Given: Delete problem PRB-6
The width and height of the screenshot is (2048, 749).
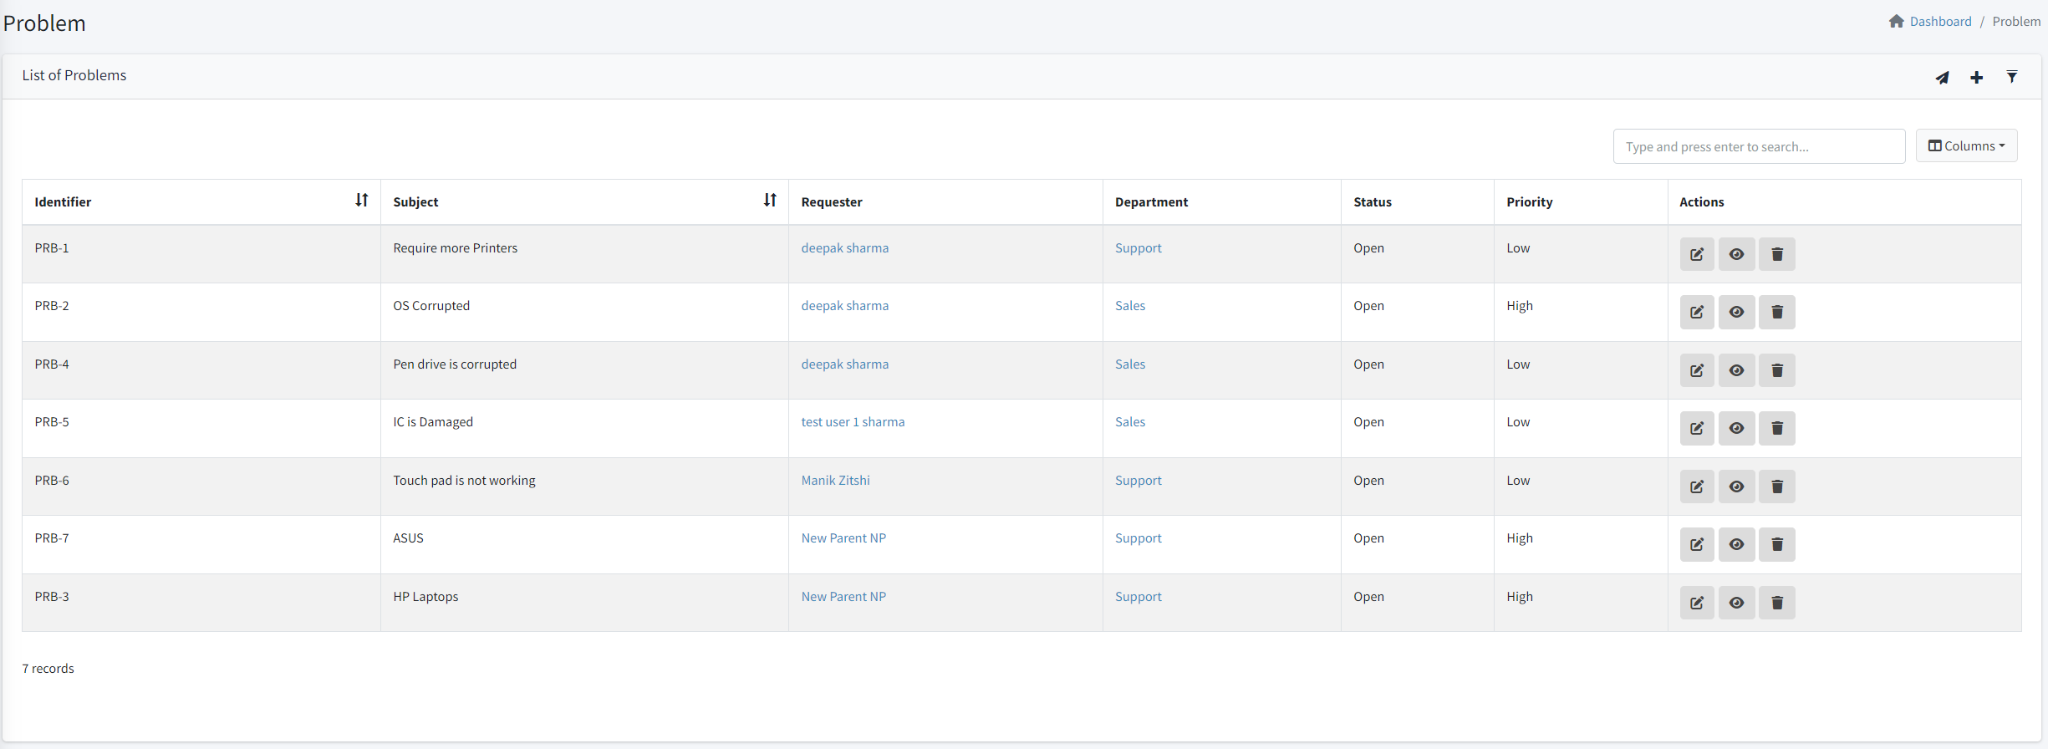Looking at the screenshot, I should pyautogui.click(x=1777, y=486).
